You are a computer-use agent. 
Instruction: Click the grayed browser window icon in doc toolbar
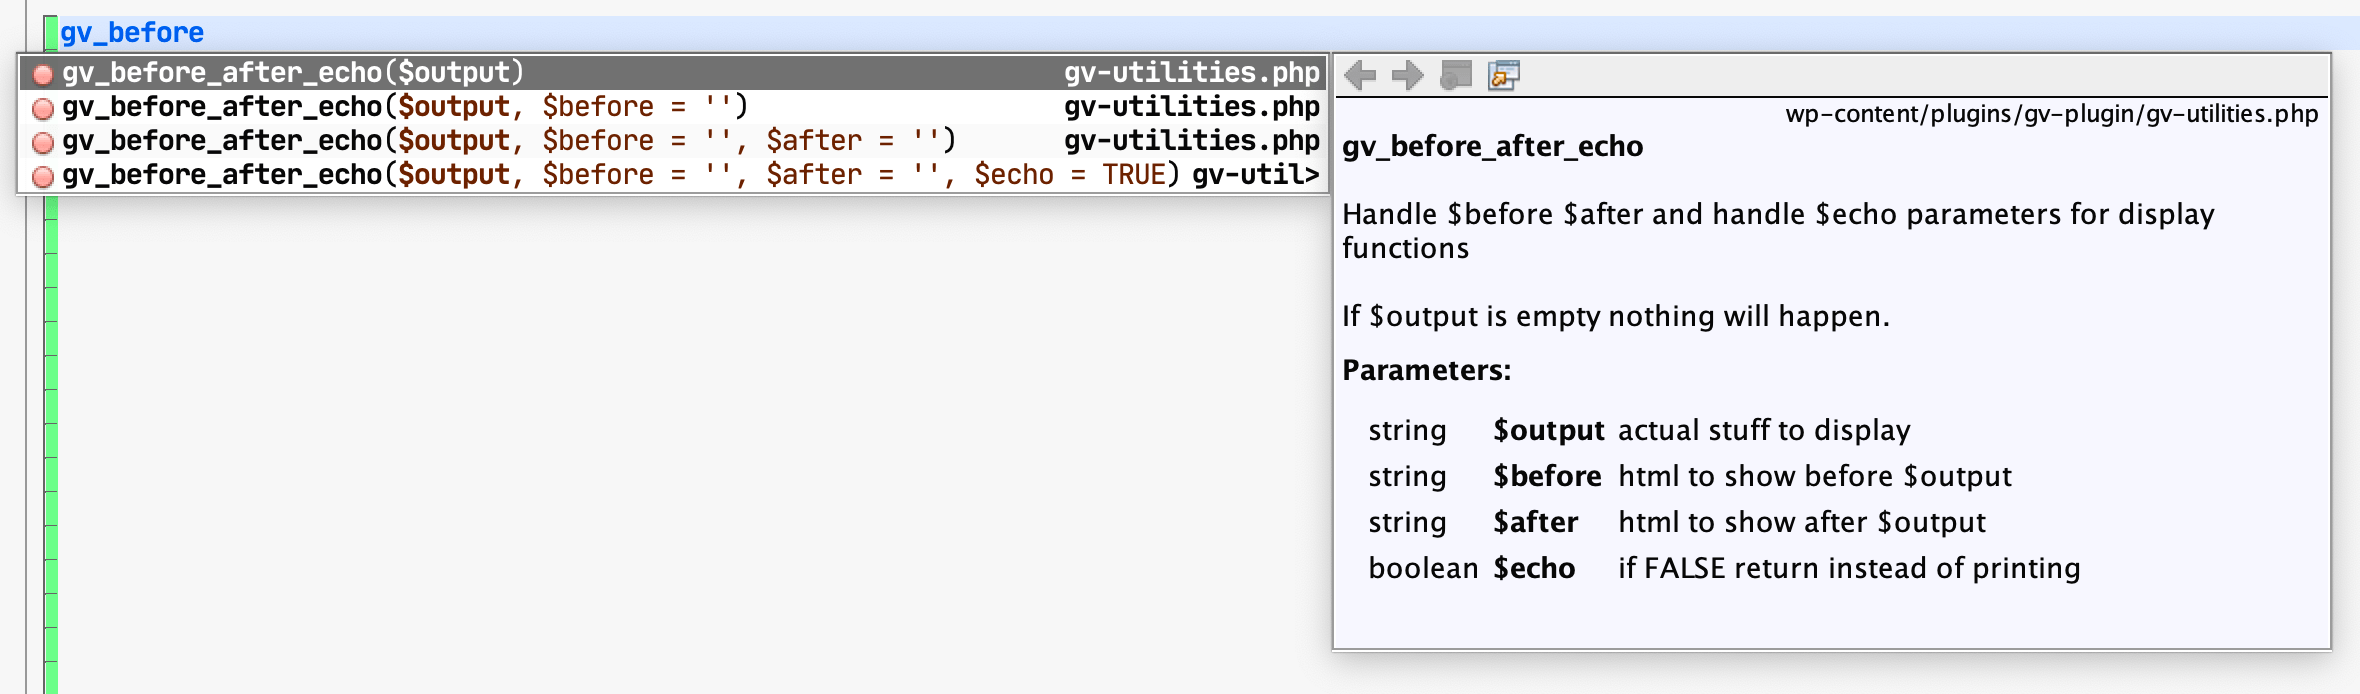point(1455,75)
